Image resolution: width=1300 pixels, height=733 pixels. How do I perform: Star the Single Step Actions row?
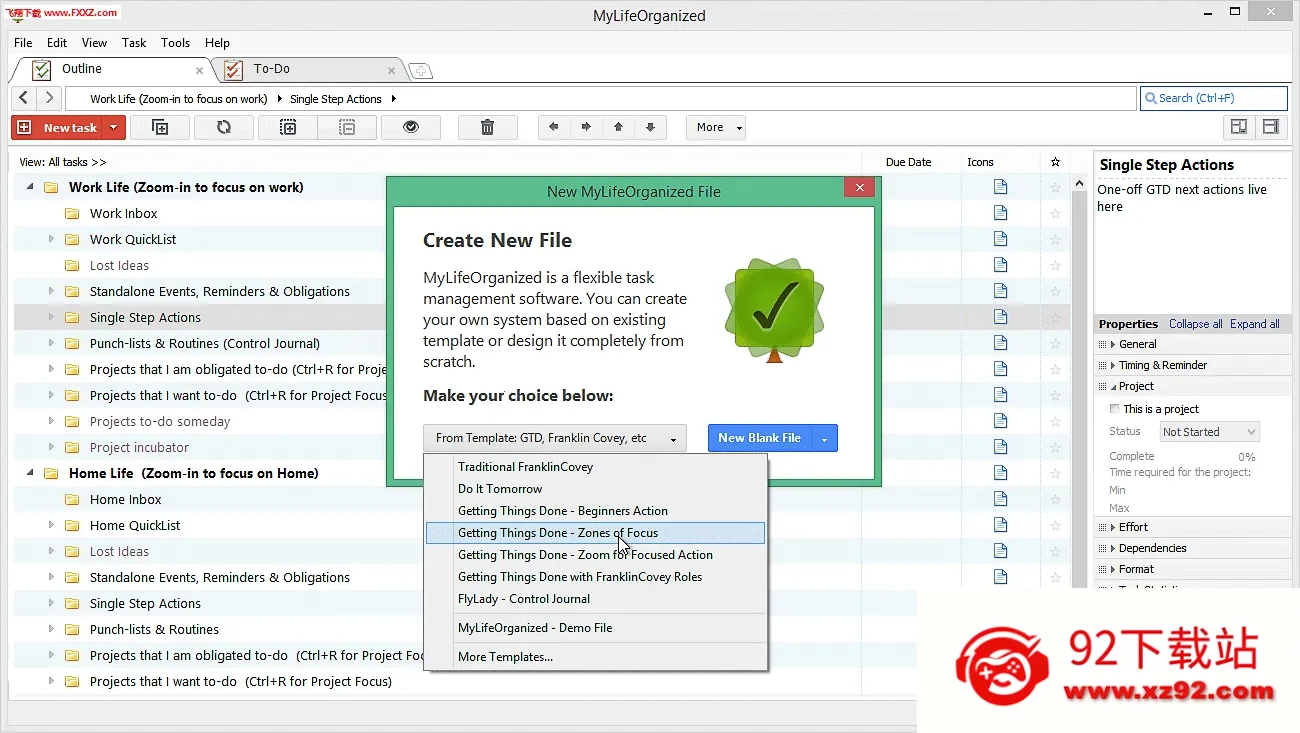click(1055, 317)
